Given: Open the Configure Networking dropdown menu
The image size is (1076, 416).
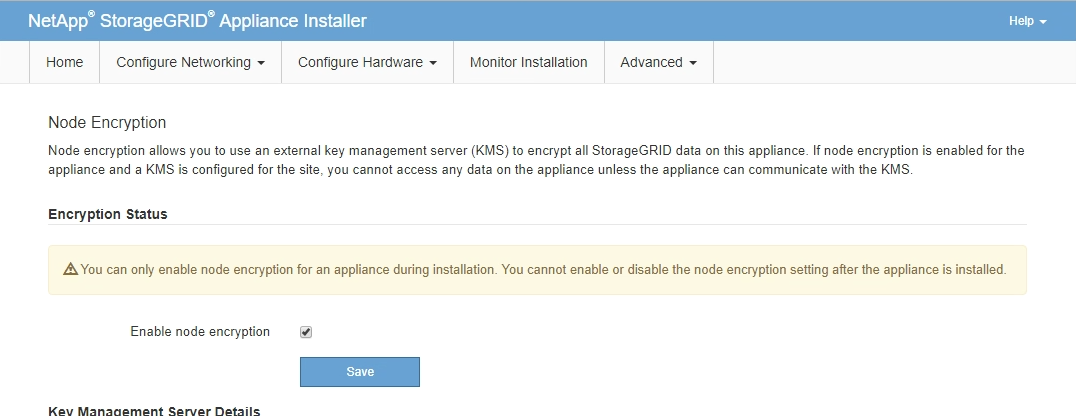Looking at the screenshot, I should tap(190, 62).
